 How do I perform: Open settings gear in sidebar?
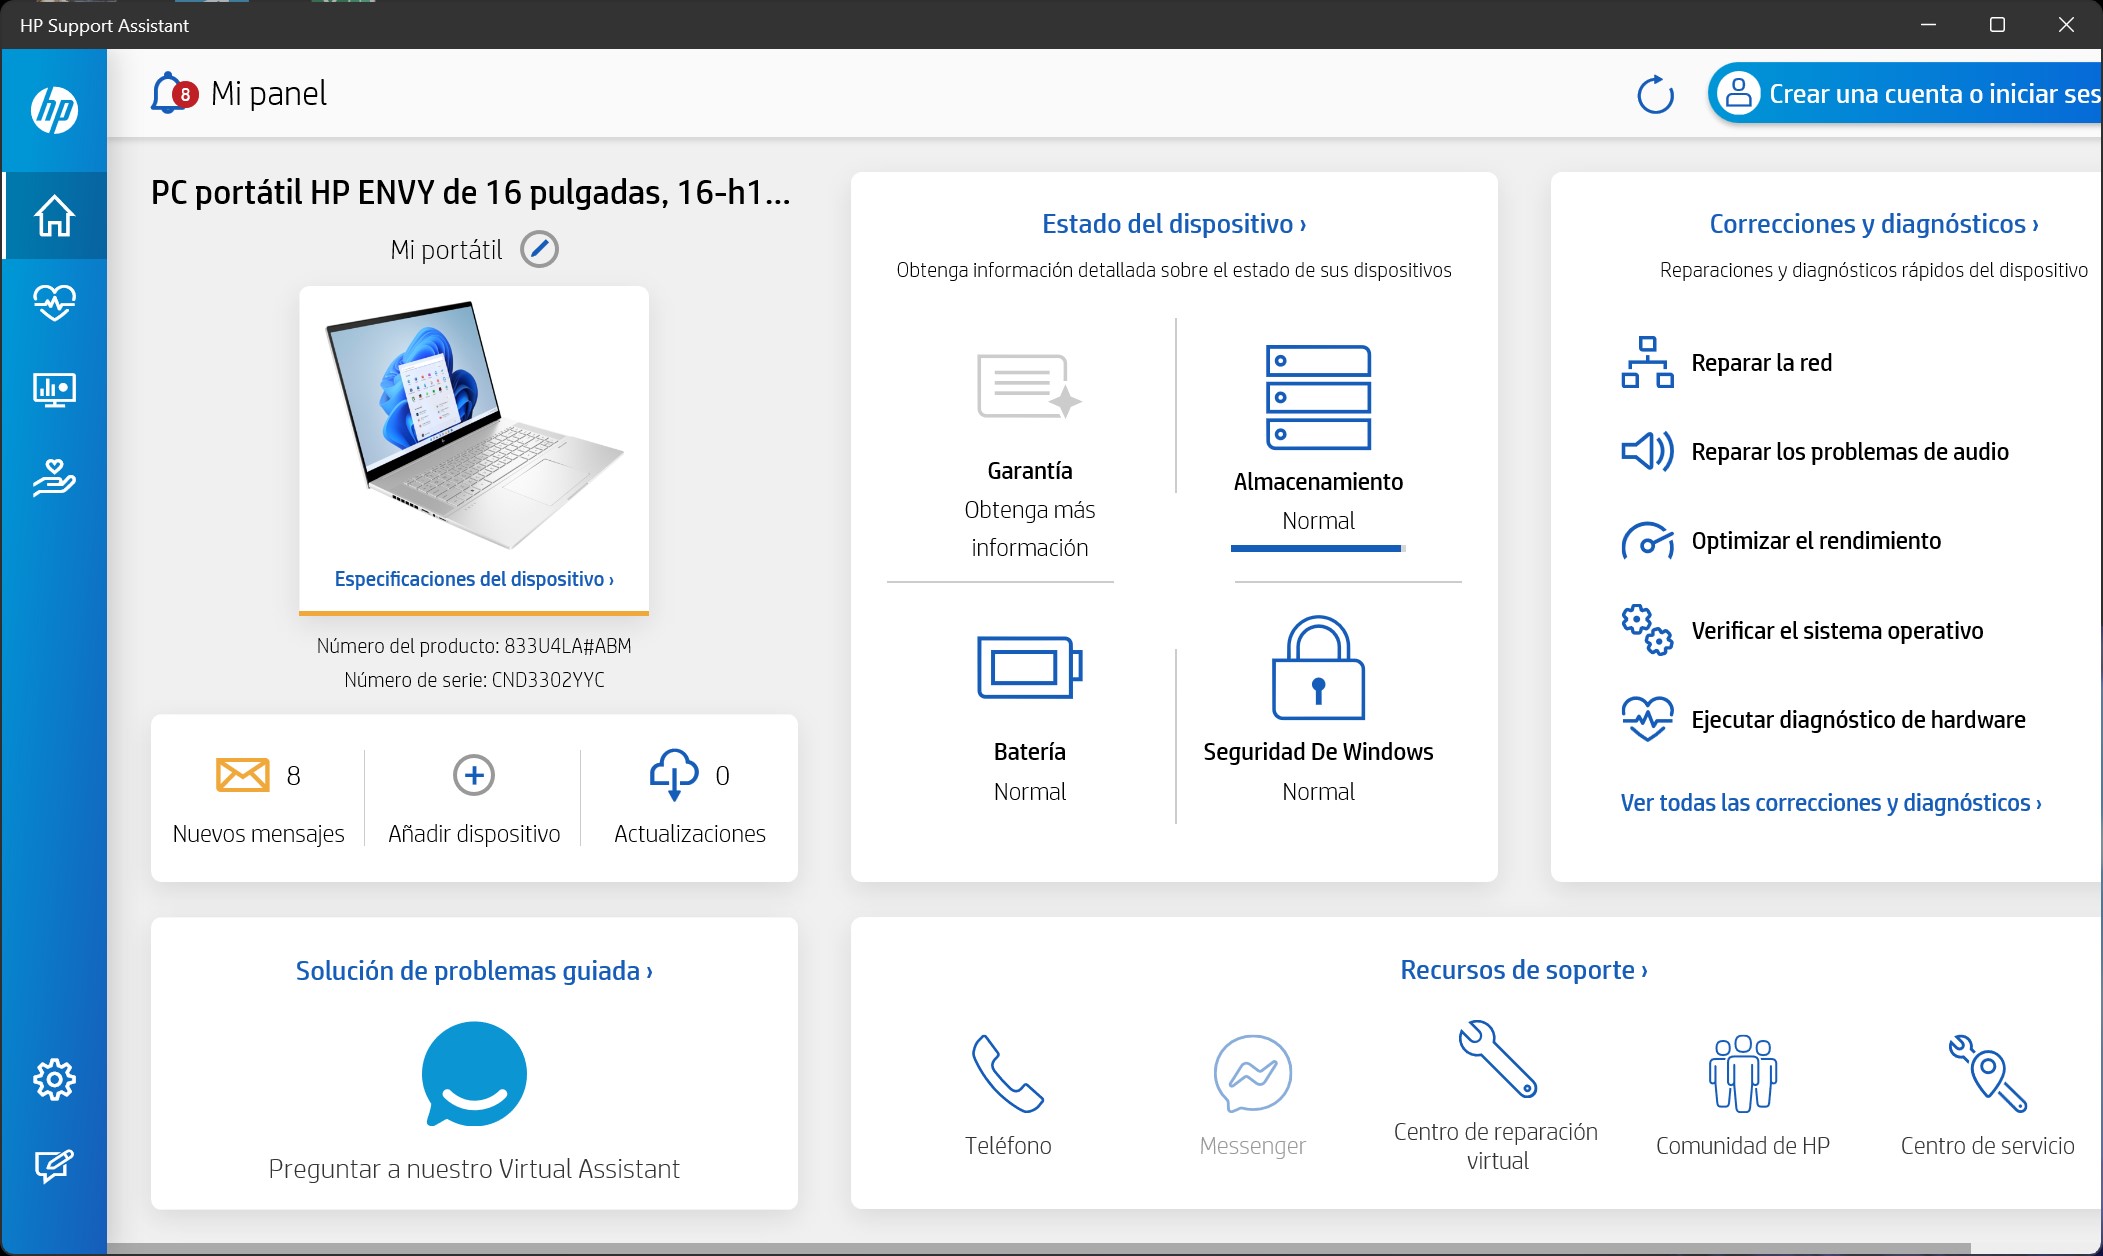coord(54,1079)
